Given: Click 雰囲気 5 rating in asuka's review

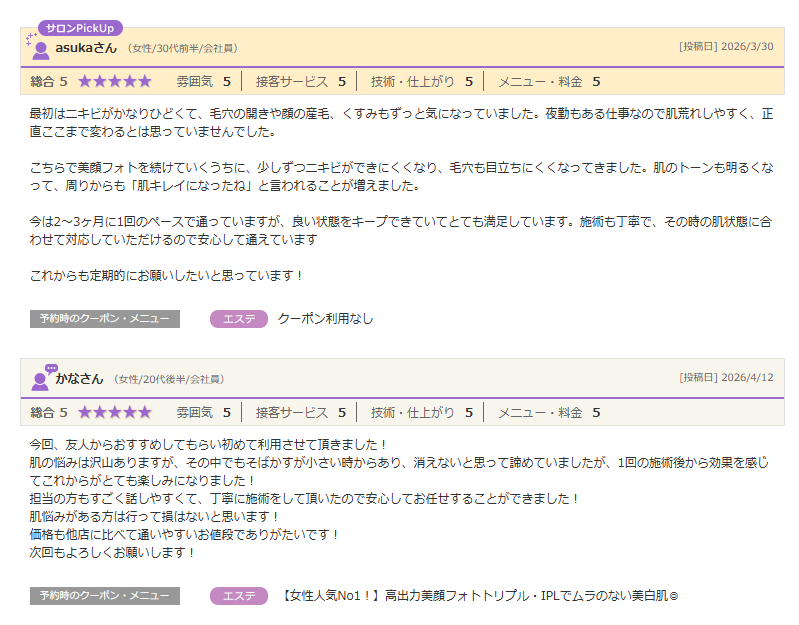Looking at the screenshot, I should pyautogui.click(x=203, y=81).
